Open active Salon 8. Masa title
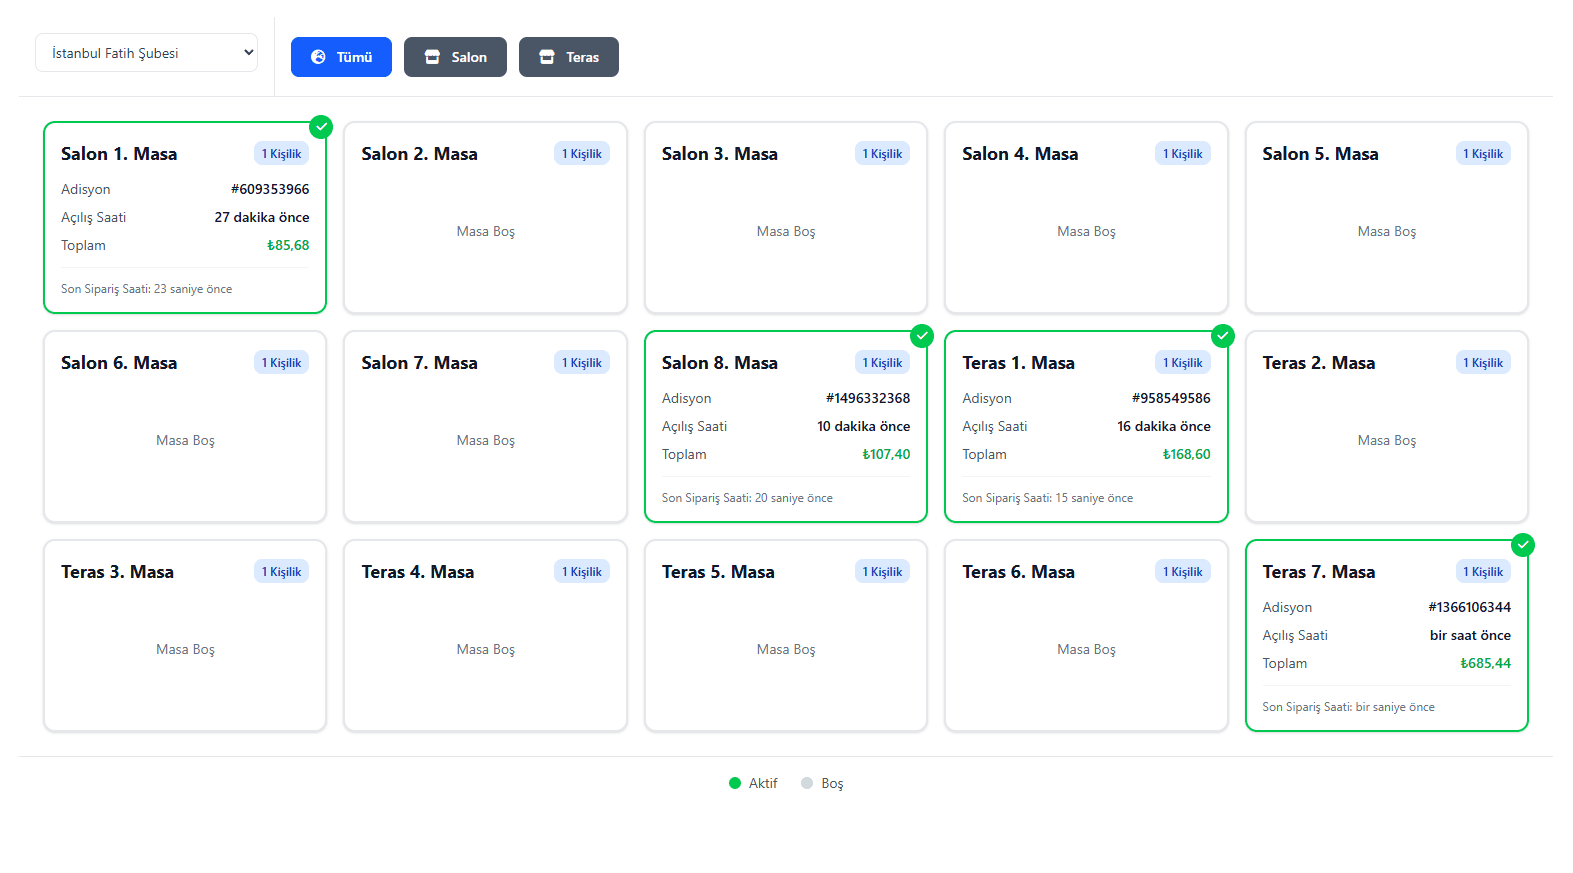Viewport: 1573px width, 873px height. (720, 363)
